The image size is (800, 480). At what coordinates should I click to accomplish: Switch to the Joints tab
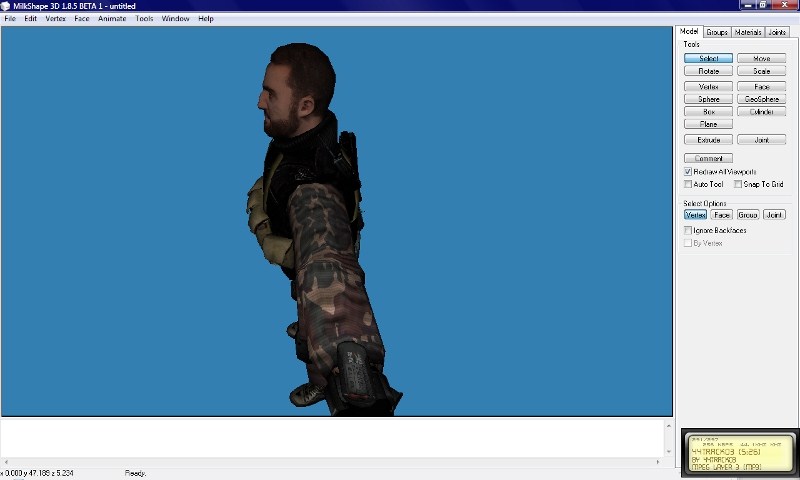click(777, 32)
